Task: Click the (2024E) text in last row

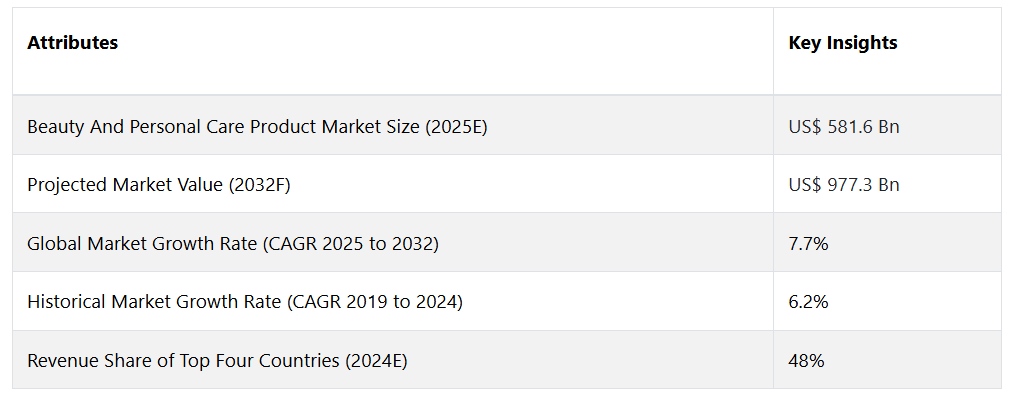Action: click(x=376, y=361)
